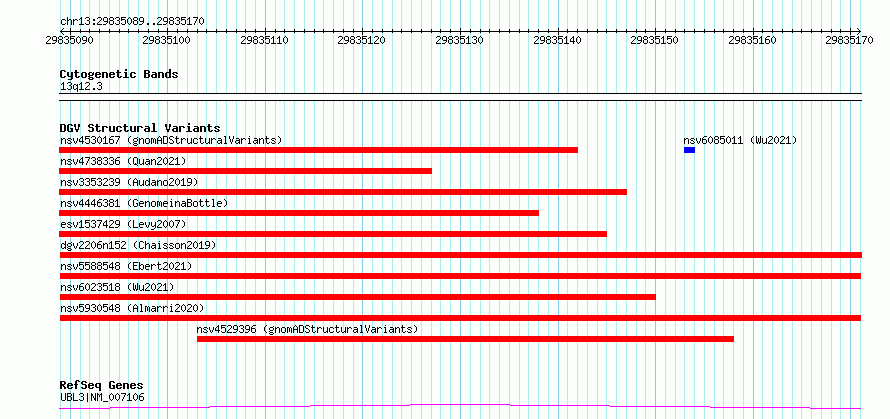Click the small blue nsv6085011 bar
The image size is (890, 419).
(x=690, y=150)
